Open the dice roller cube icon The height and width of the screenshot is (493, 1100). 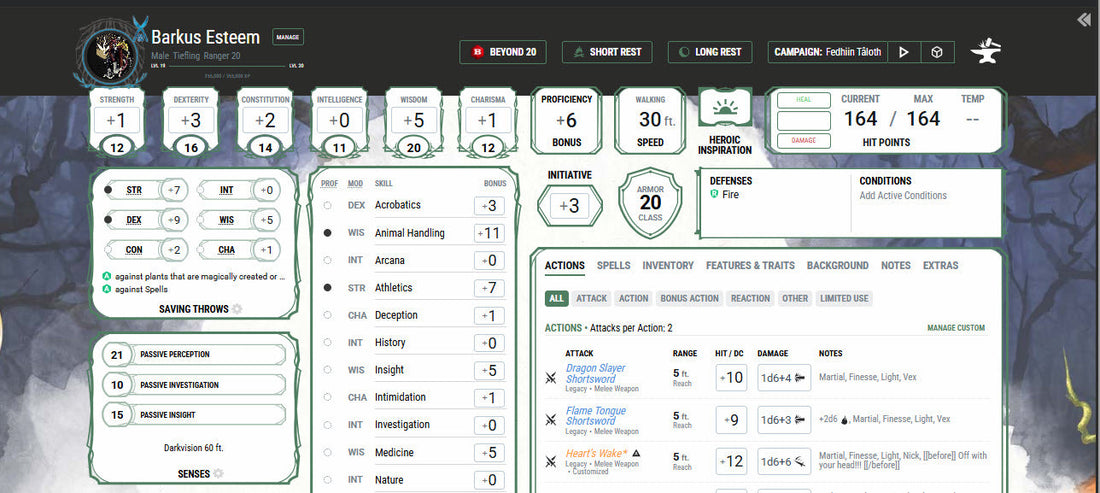[936, 52]
